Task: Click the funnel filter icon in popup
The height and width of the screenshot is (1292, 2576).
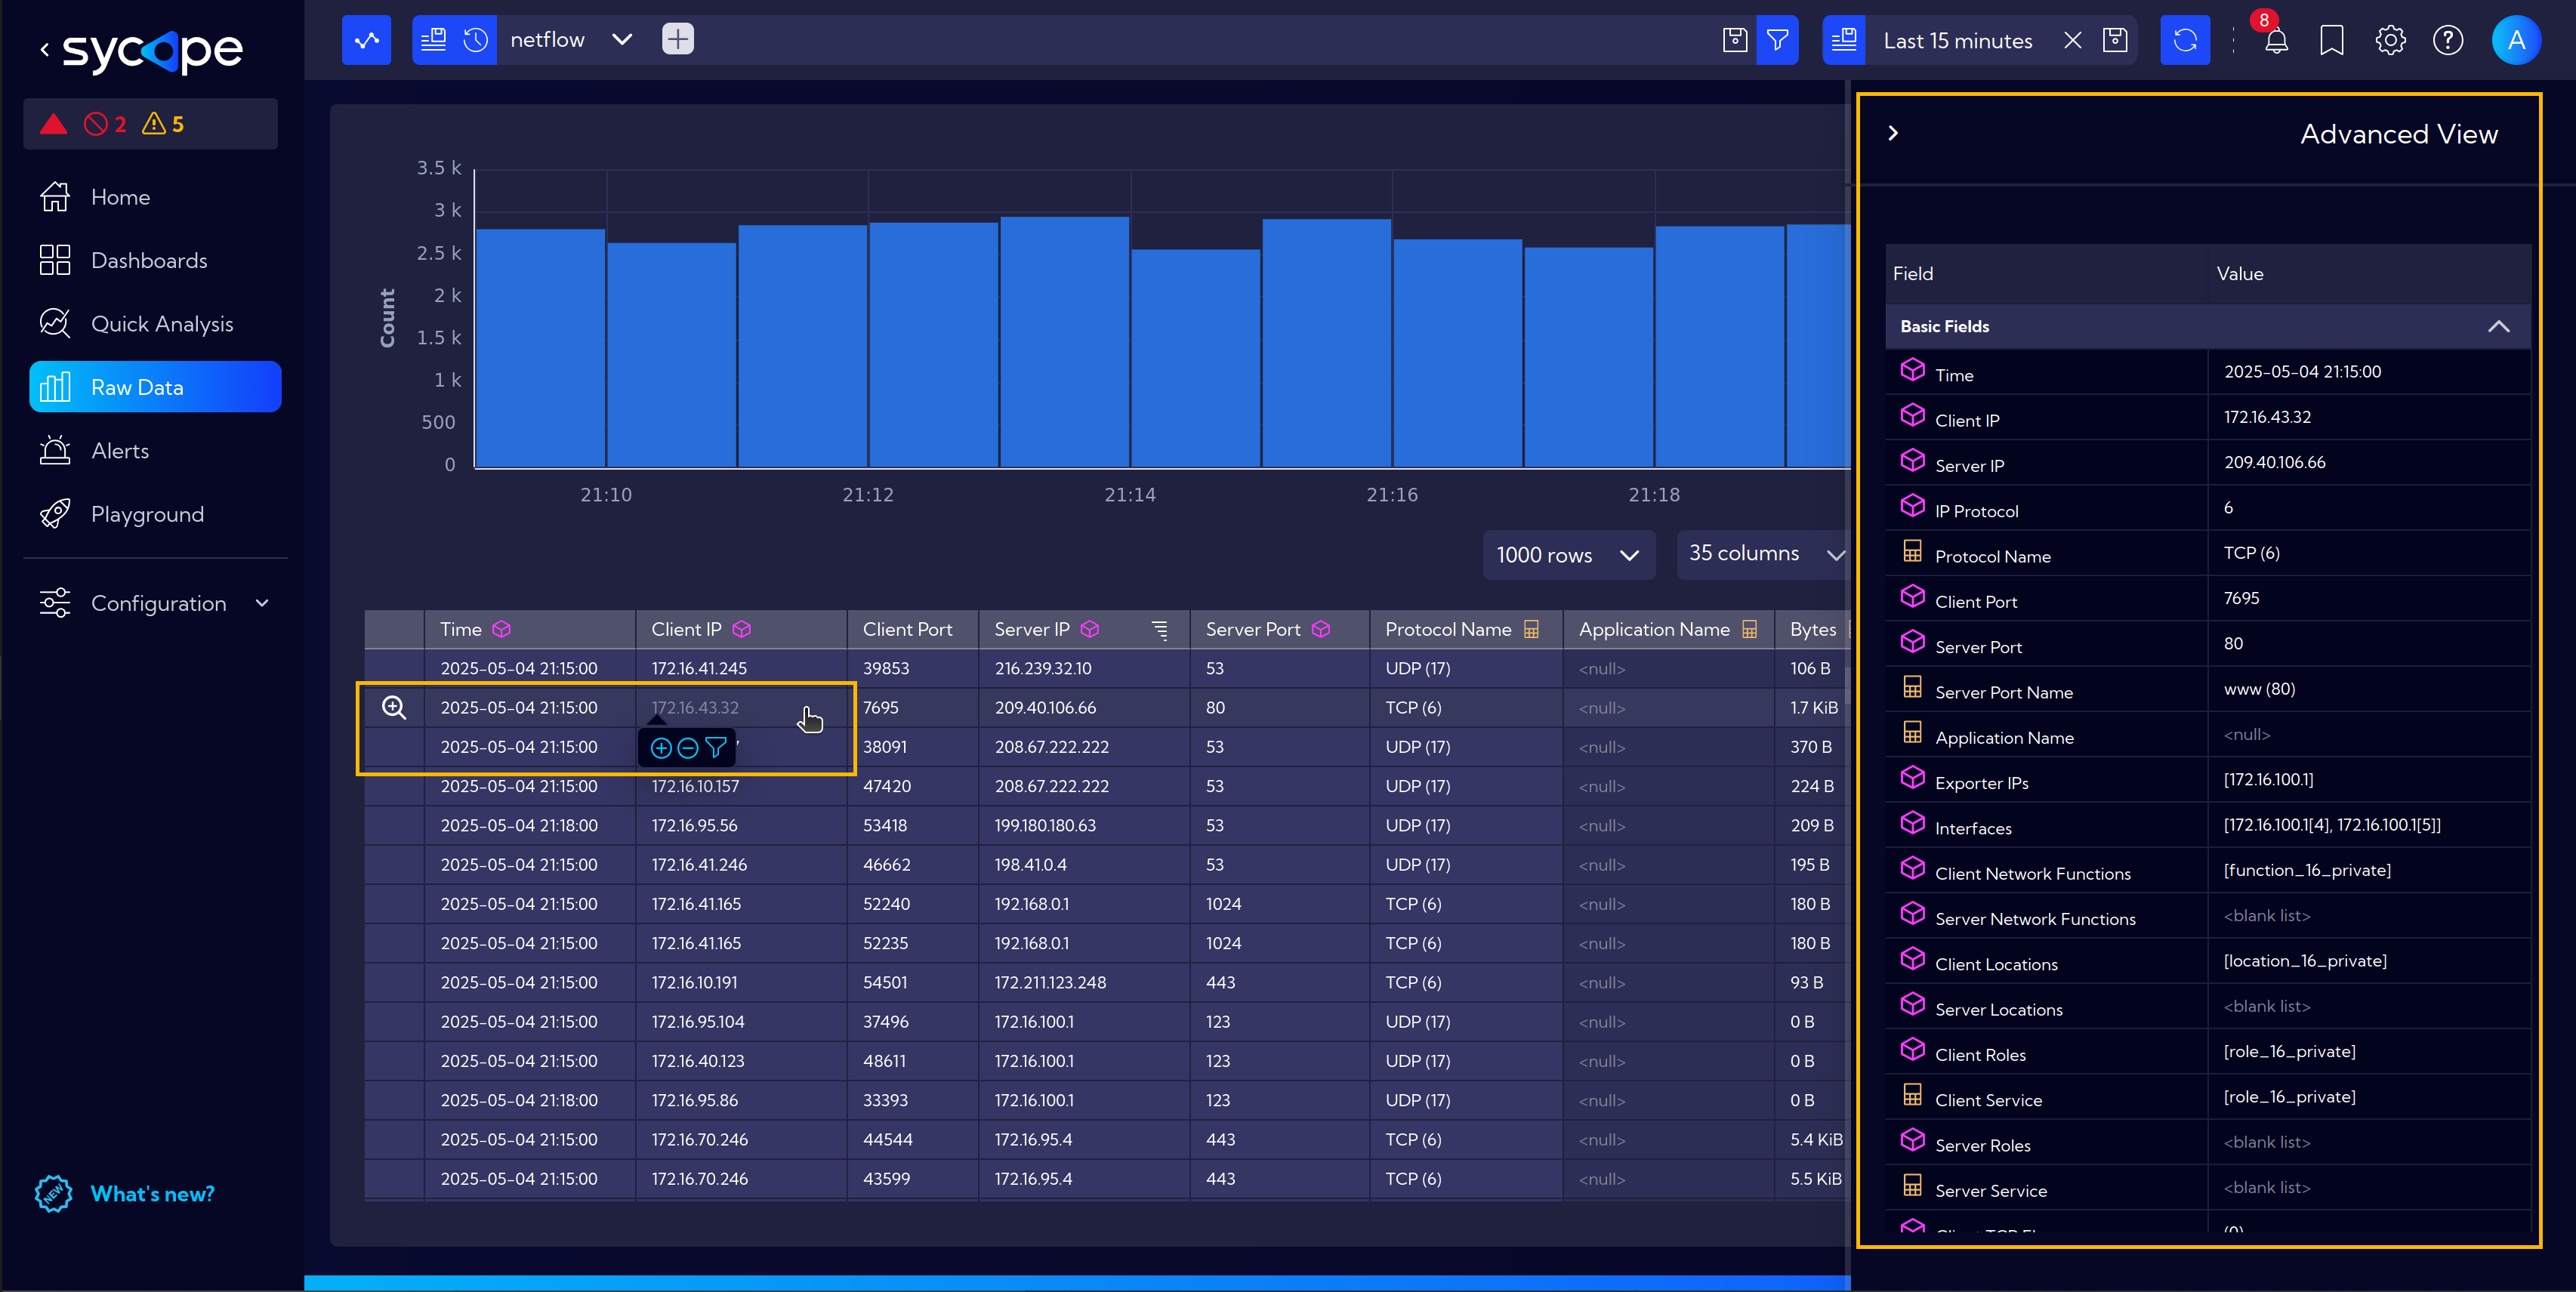Action: (715, 748)
